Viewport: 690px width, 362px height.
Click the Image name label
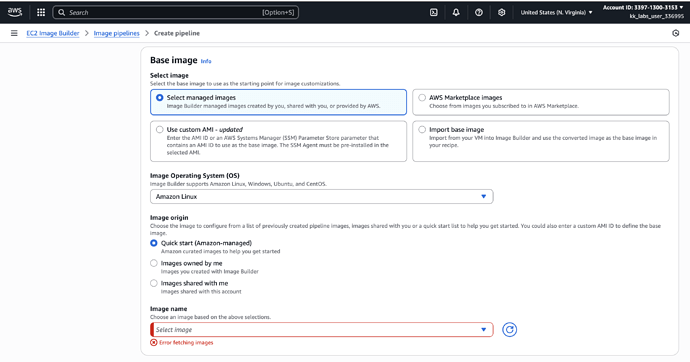[x=169, y=309]
